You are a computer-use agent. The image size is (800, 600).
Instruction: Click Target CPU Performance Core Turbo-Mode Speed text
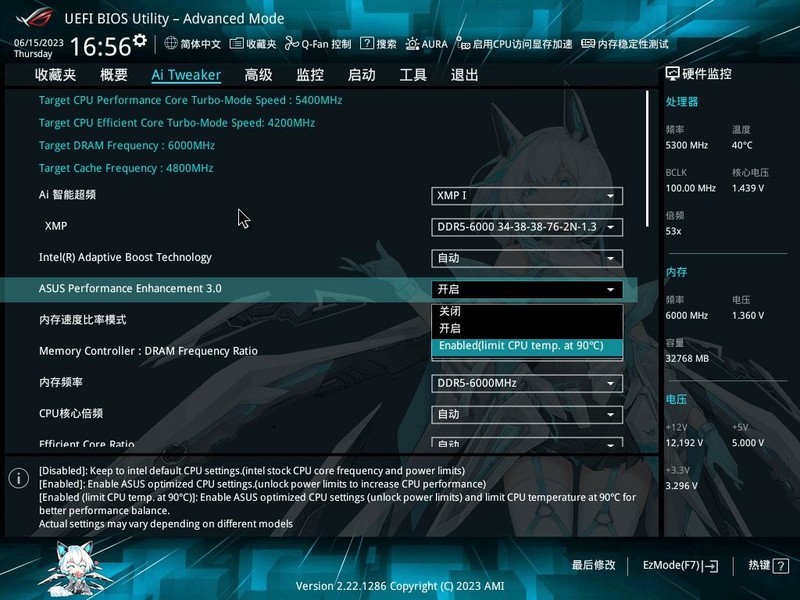pyautogui.click(x=190, y=101)
